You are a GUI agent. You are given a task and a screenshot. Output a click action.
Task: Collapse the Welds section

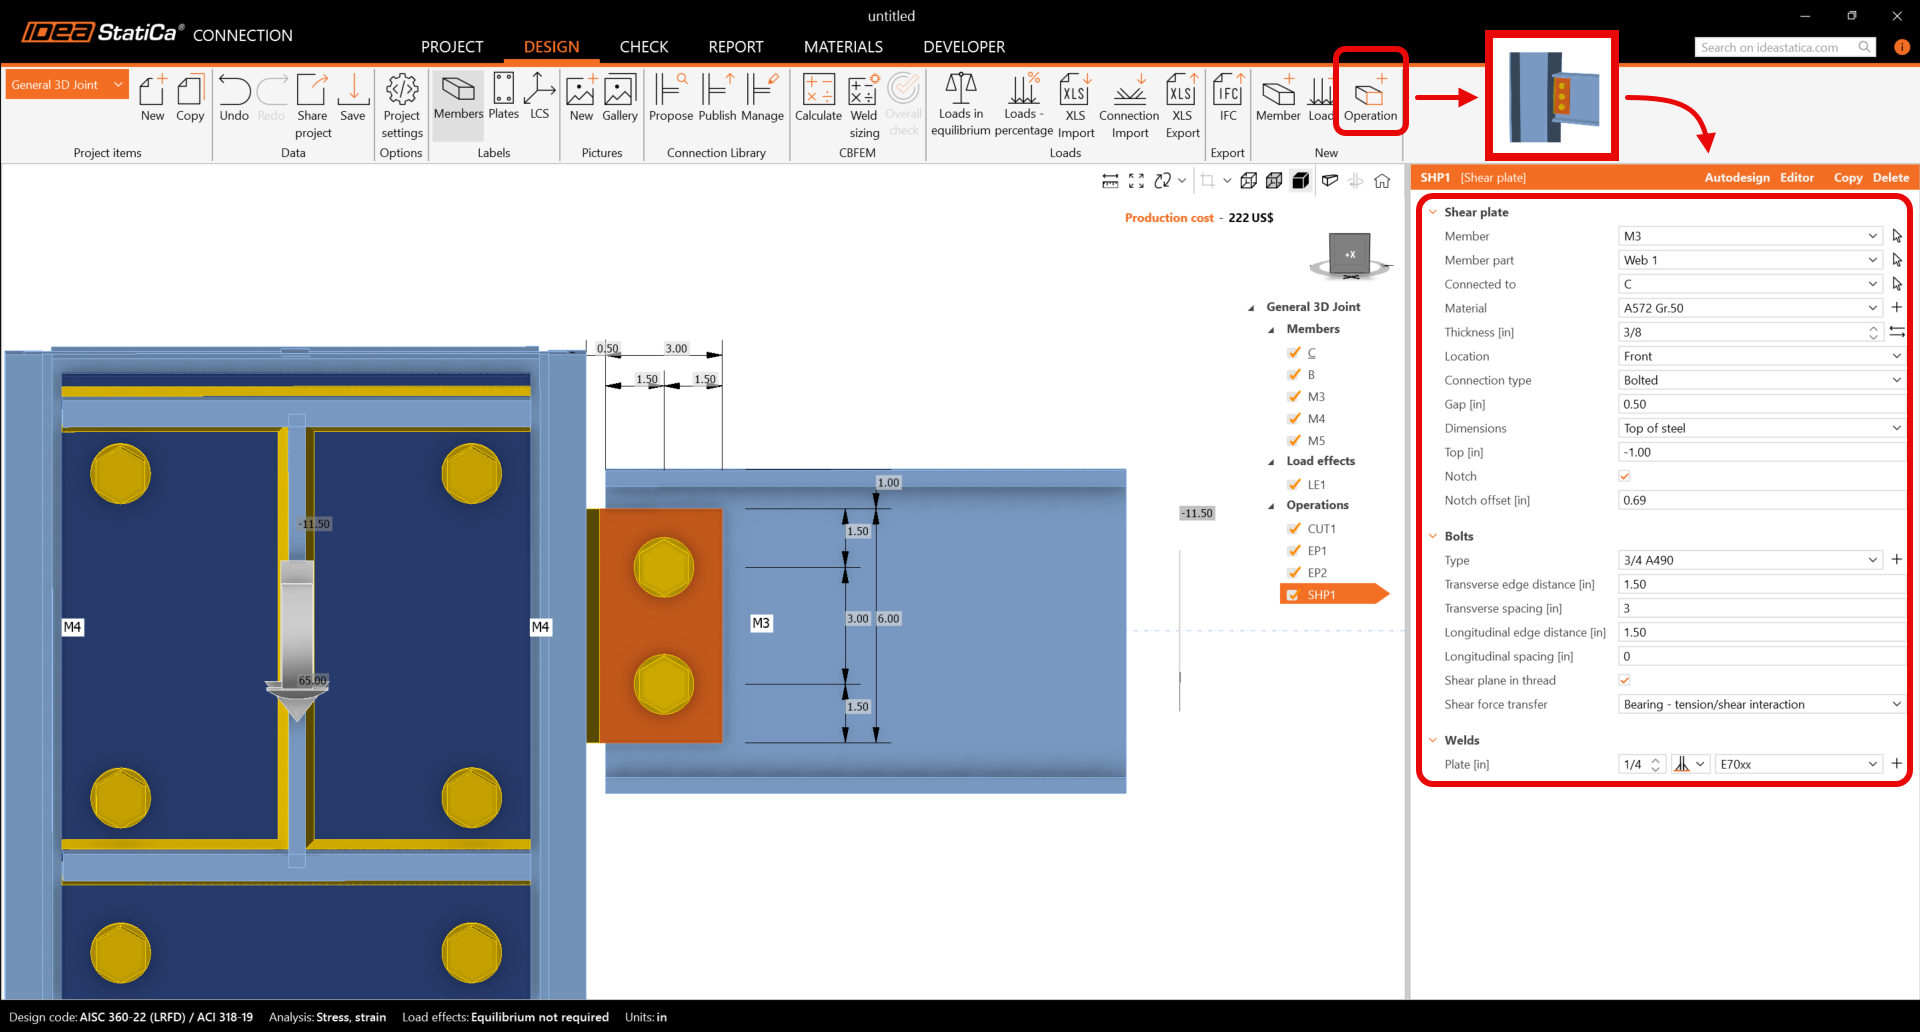tap(1433, 740)
